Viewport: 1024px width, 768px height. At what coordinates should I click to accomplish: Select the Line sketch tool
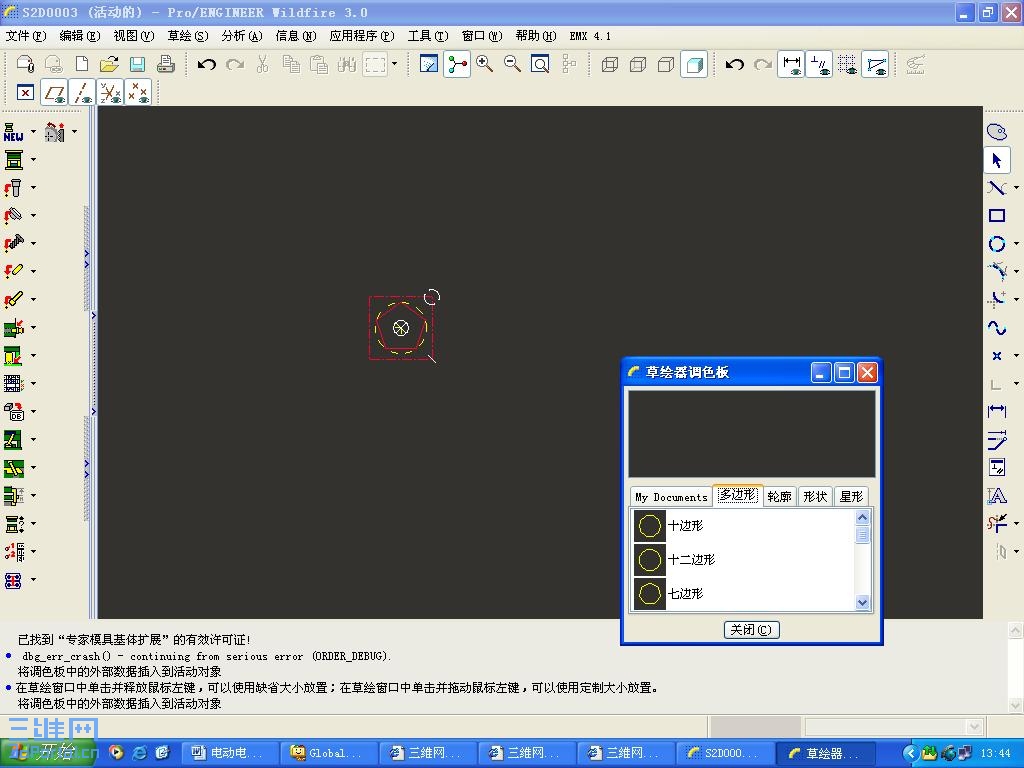pos(997,188)
